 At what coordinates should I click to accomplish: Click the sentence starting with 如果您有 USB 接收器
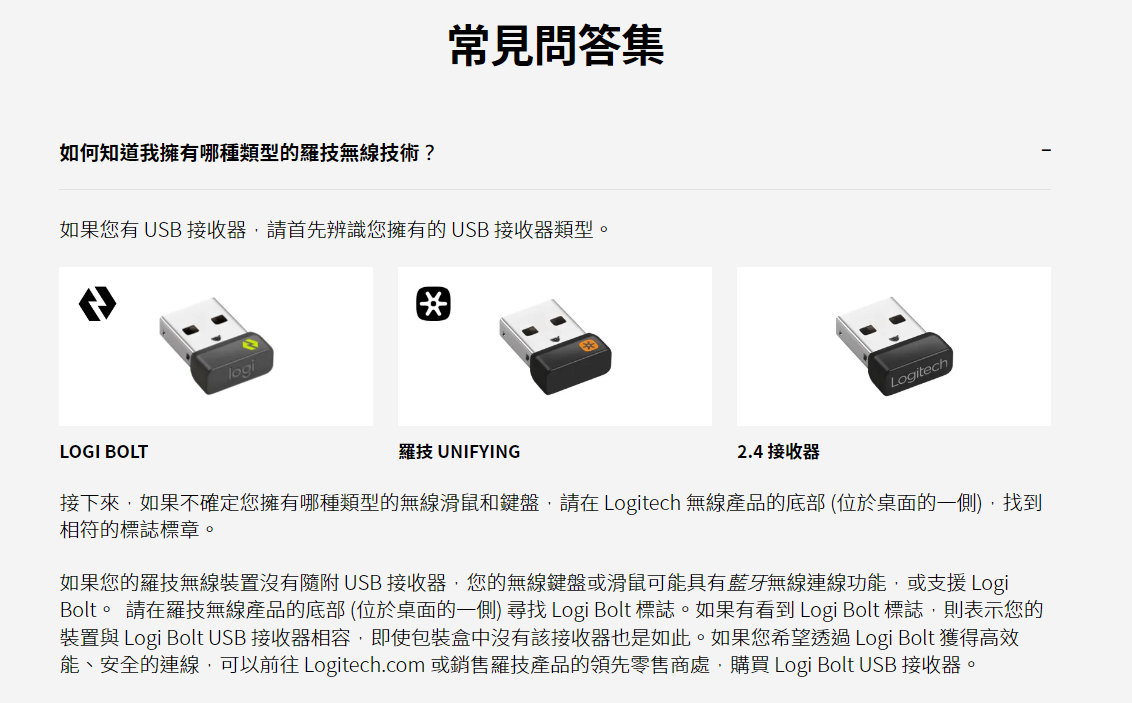pos(335,230)
